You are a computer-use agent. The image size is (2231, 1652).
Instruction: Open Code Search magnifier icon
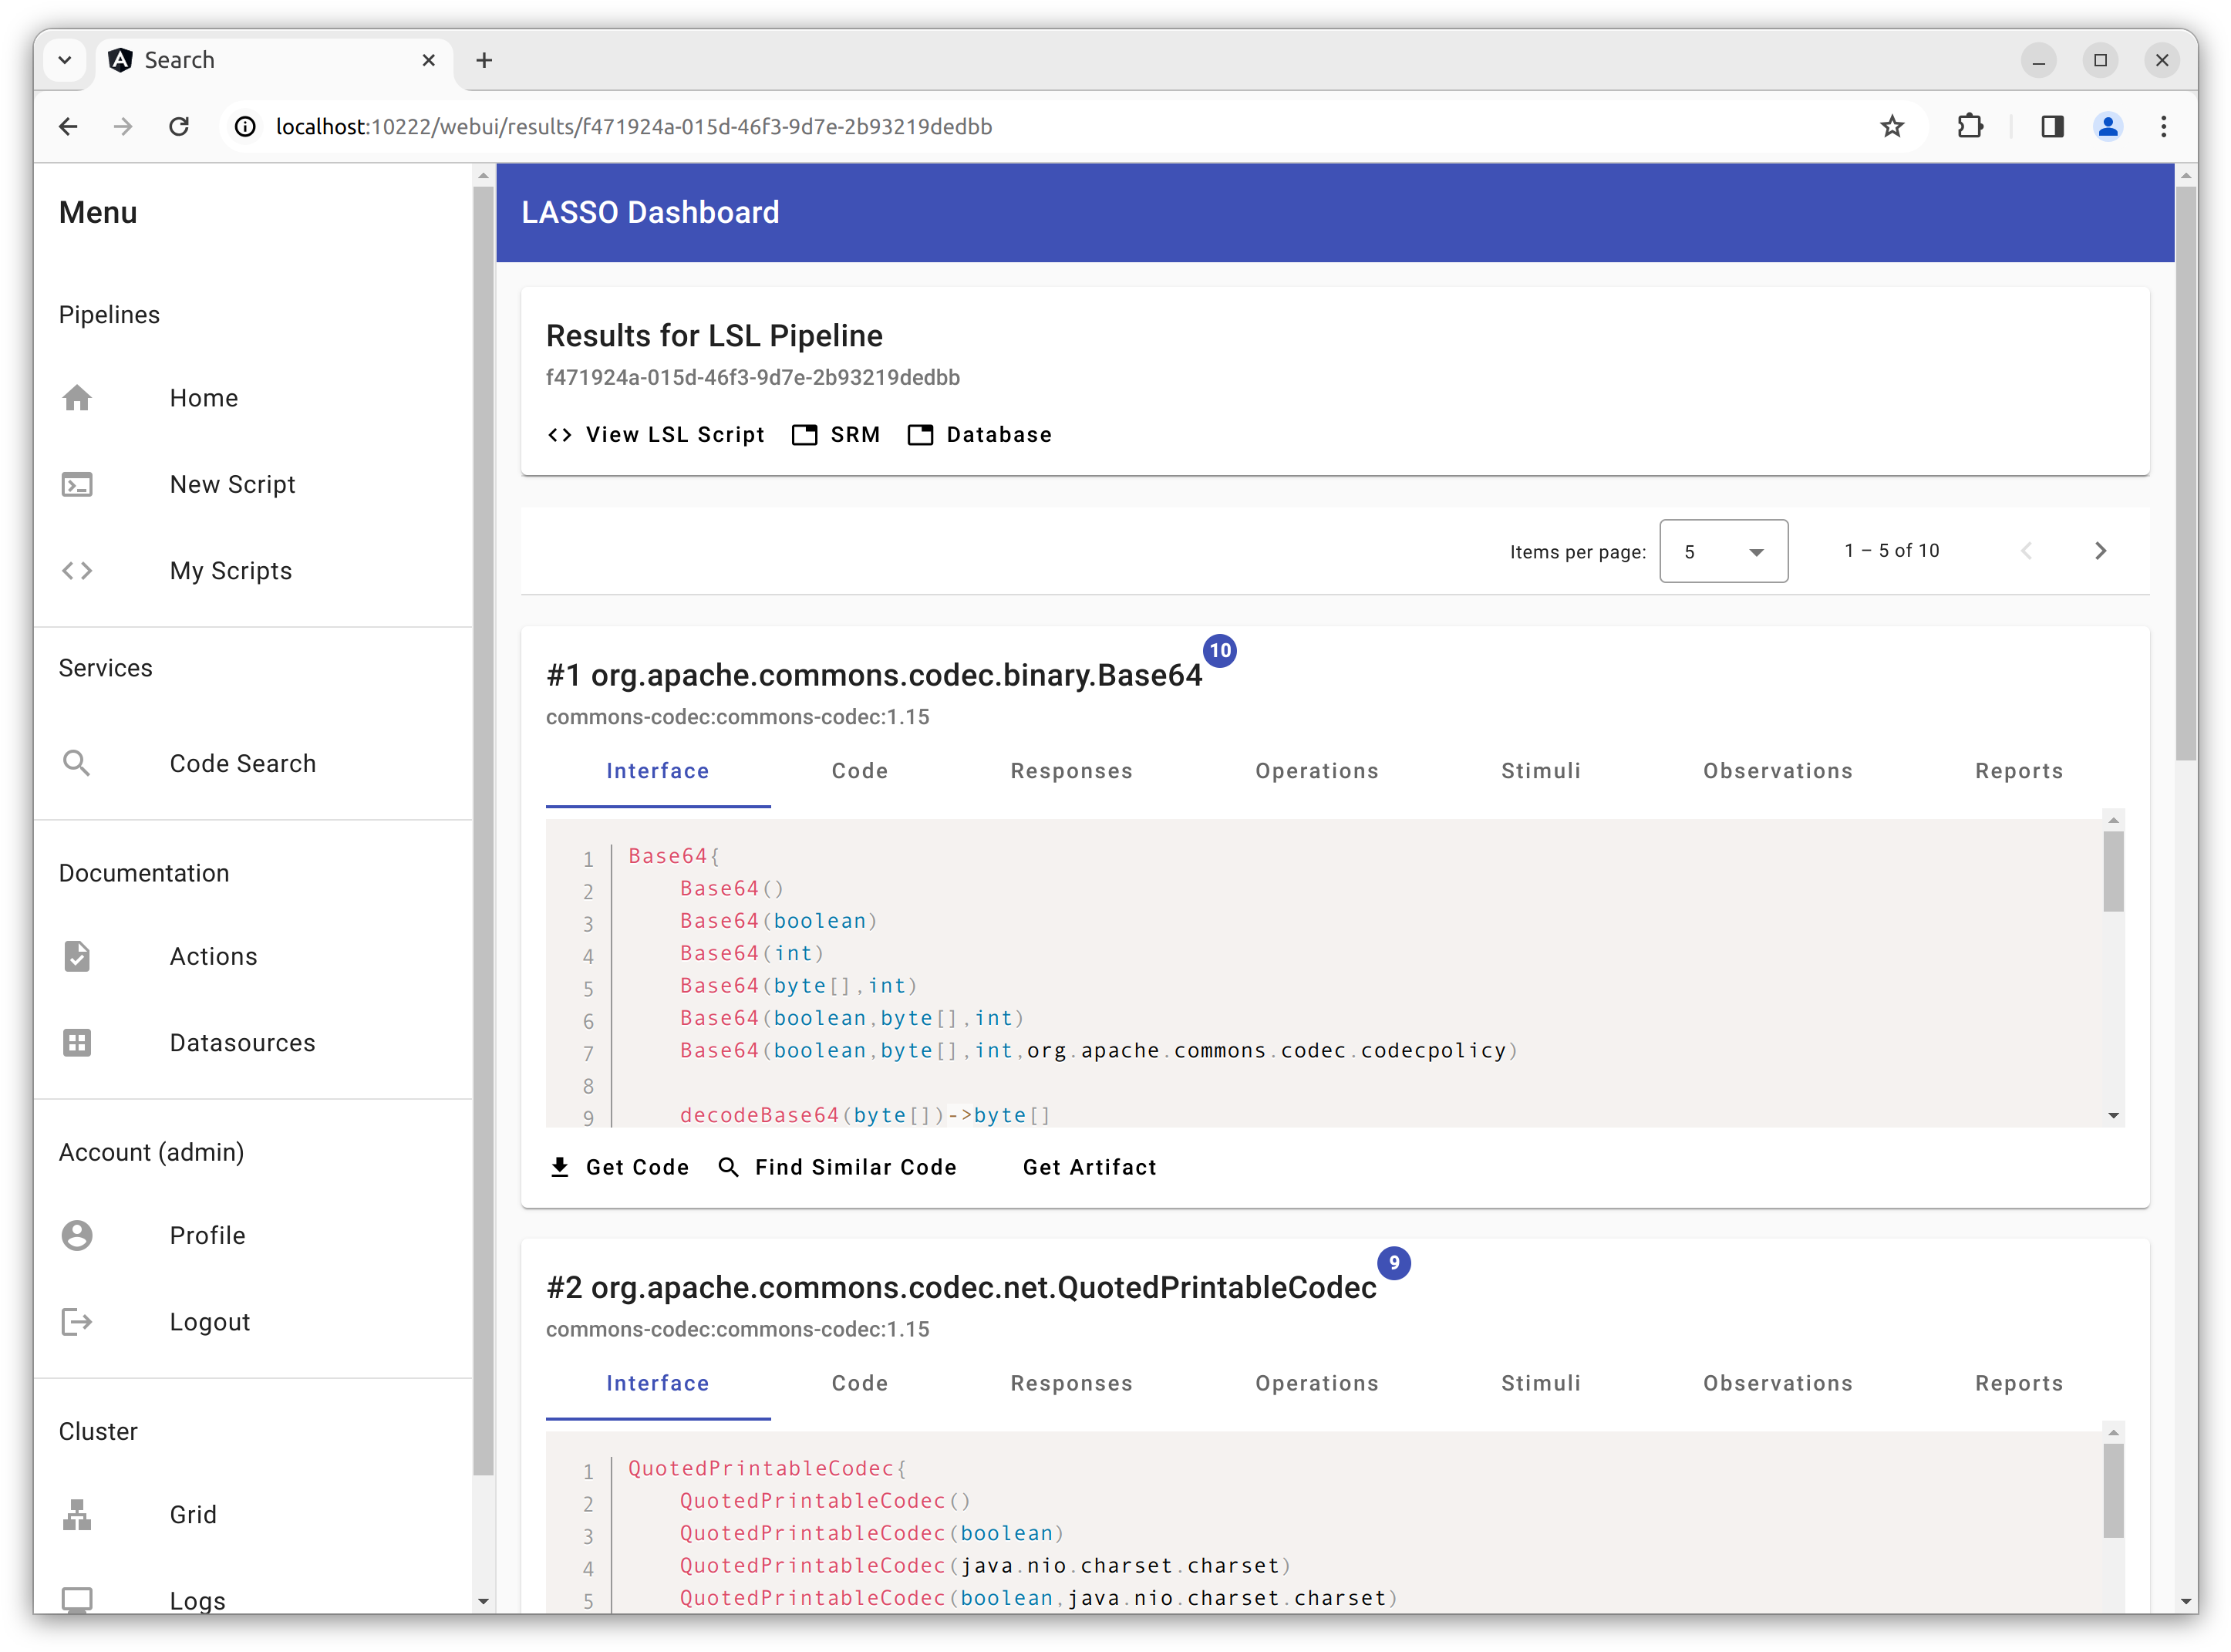point(77,764)
